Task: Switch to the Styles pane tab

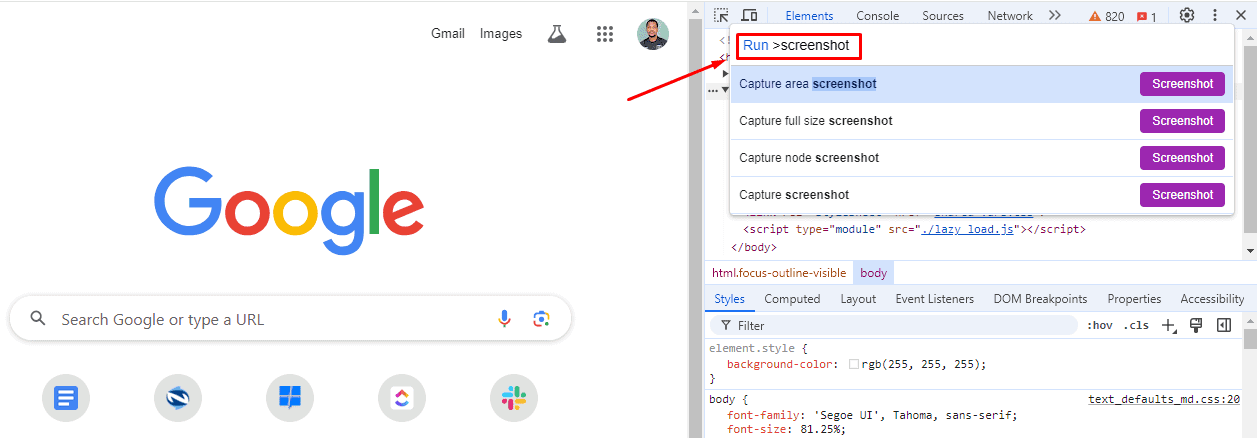Action: click(x=729, y=299)
